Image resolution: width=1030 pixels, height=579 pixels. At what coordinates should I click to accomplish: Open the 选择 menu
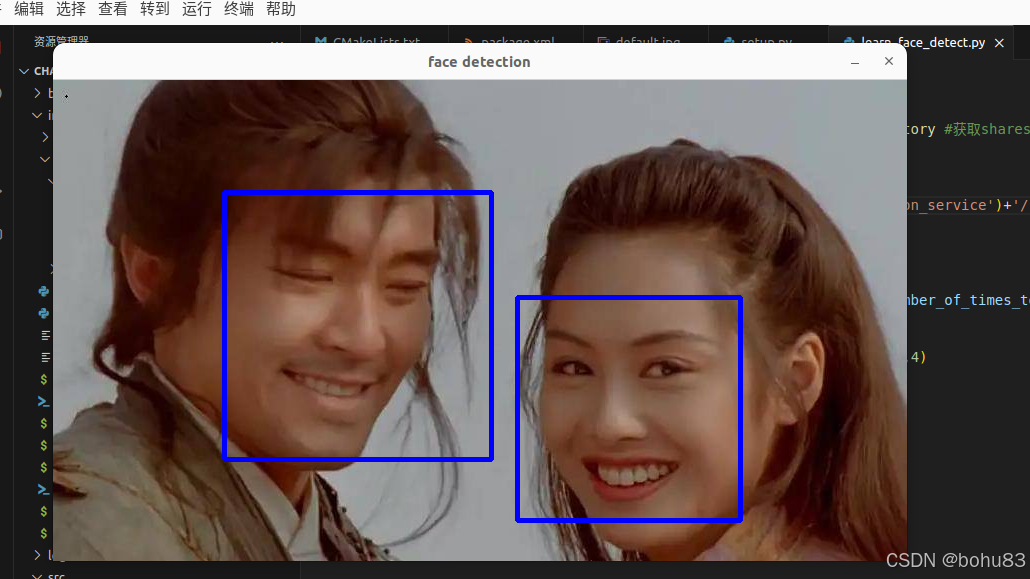click(71, 9)
